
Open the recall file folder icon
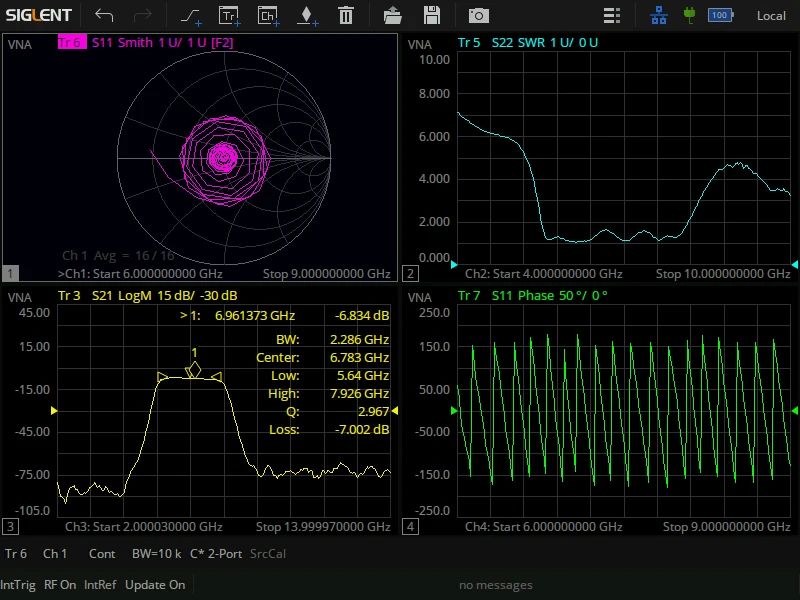pyautogui.click(x=392, y=15)
